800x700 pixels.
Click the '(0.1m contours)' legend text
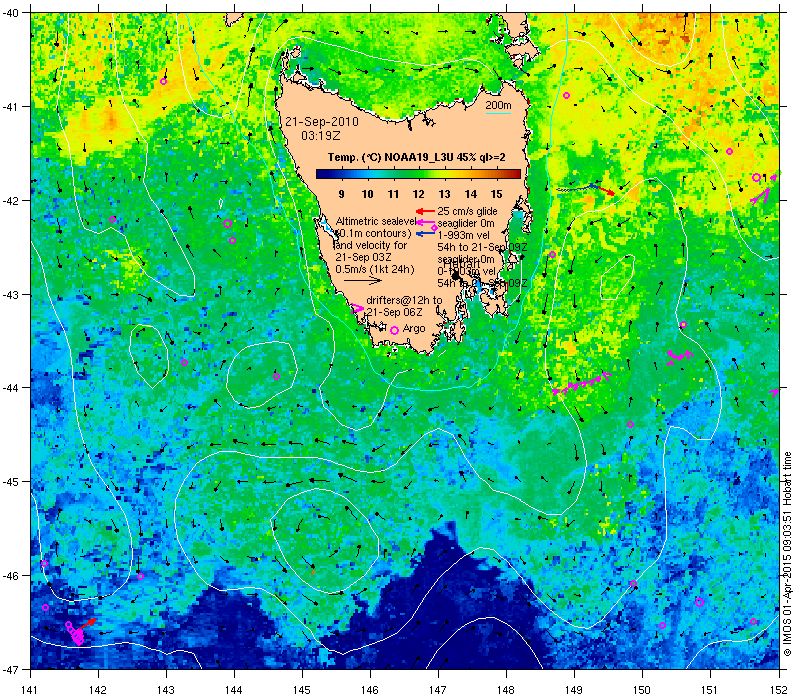pos(373,234)
